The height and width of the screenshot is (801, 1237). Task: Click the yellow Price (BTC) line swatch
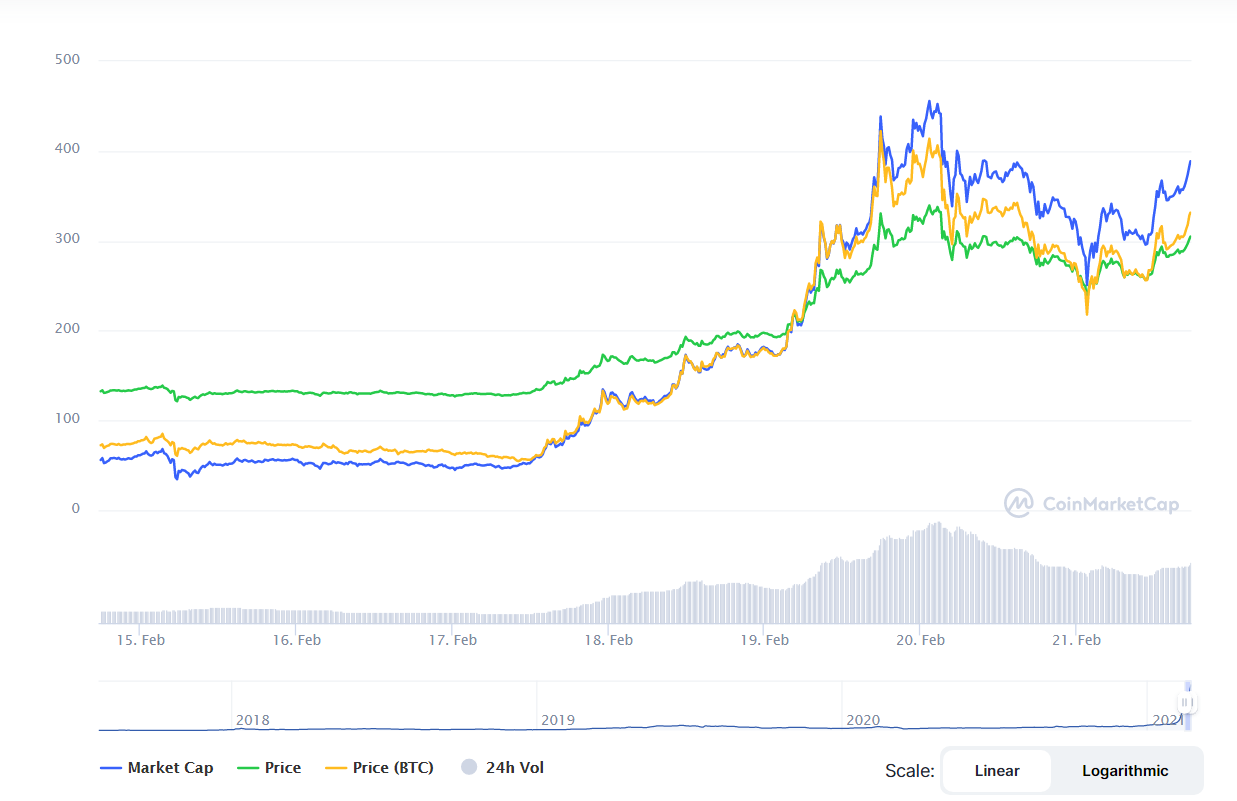pos(335,768)
